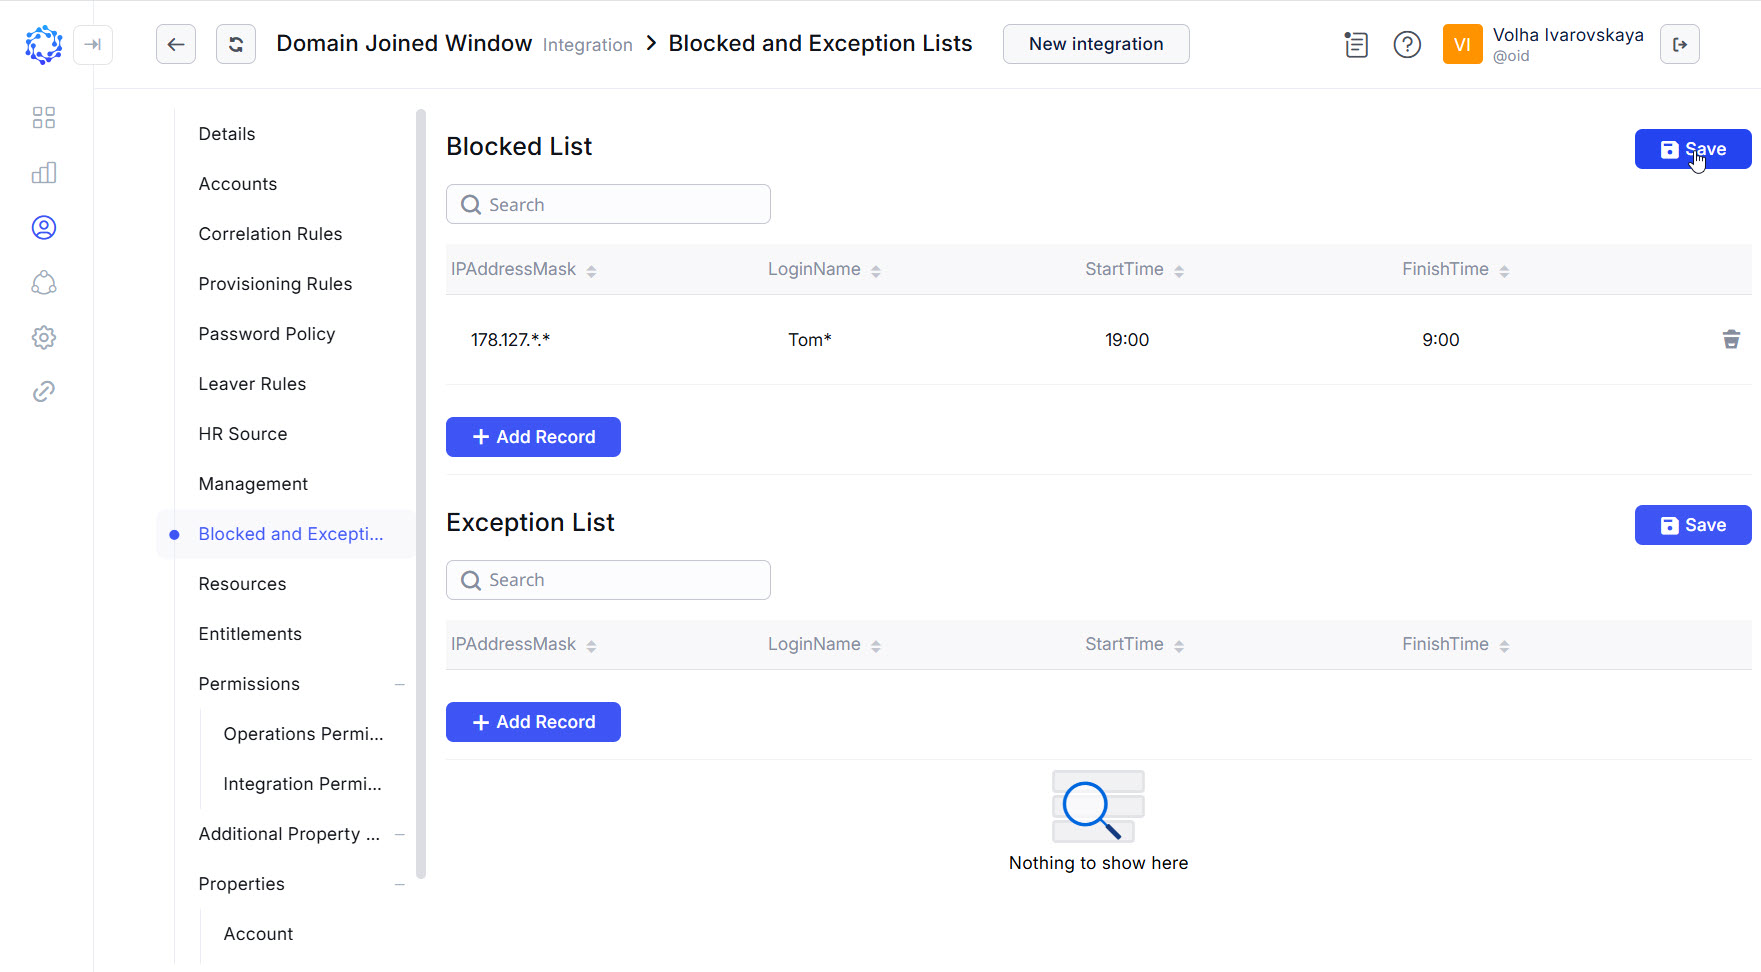Viewport: 1761px width, 972px height.
Task: Sign out using the logout icon
Action: (1680, 44)
